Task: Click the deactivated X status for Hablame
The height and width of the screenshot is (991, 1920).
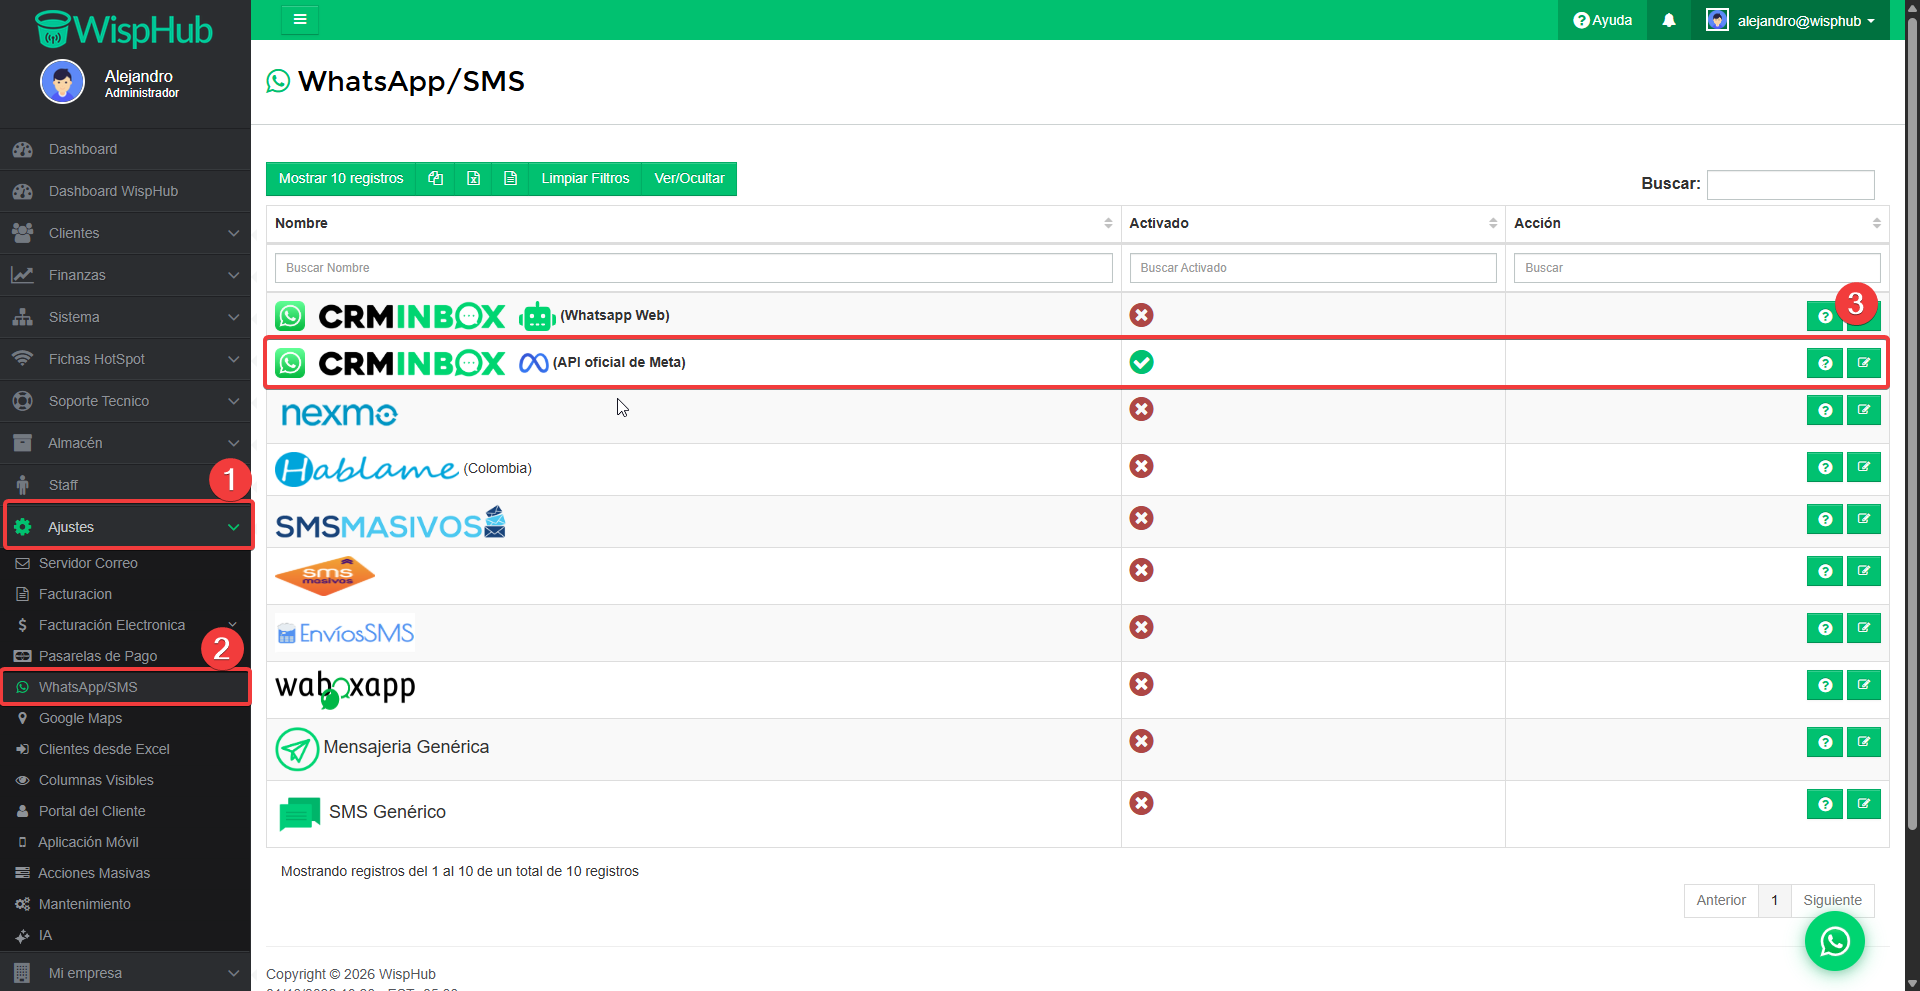Action: pos(1141,466)
